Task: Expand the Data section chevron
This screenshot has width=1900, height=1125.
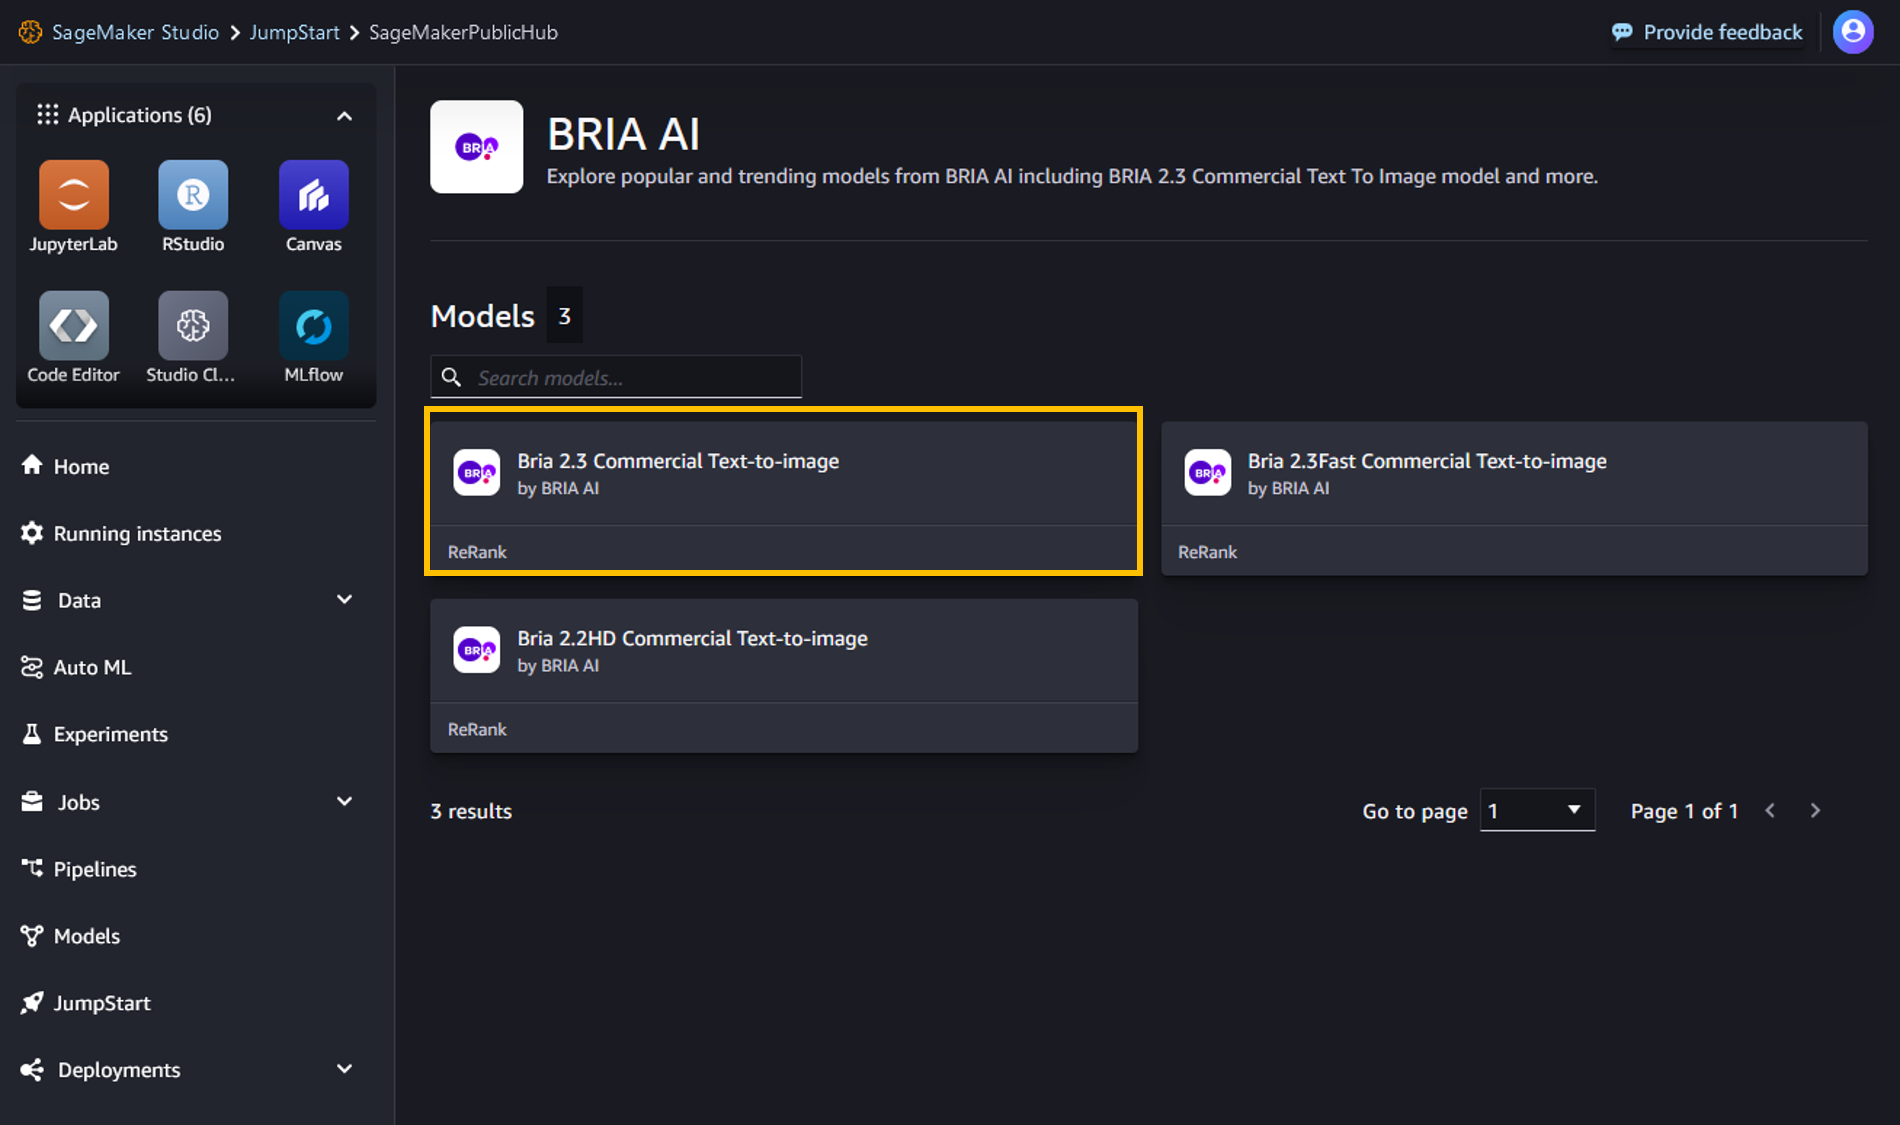Action: [344, 599]
